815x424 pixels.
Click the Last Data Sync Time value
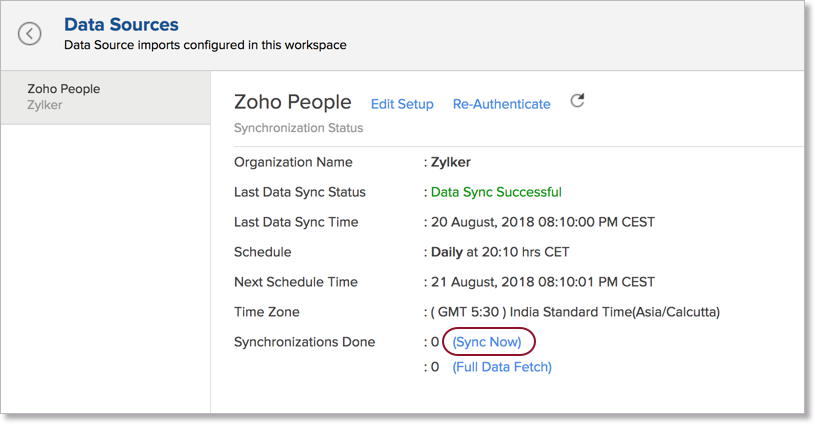[x=543, y=222]
